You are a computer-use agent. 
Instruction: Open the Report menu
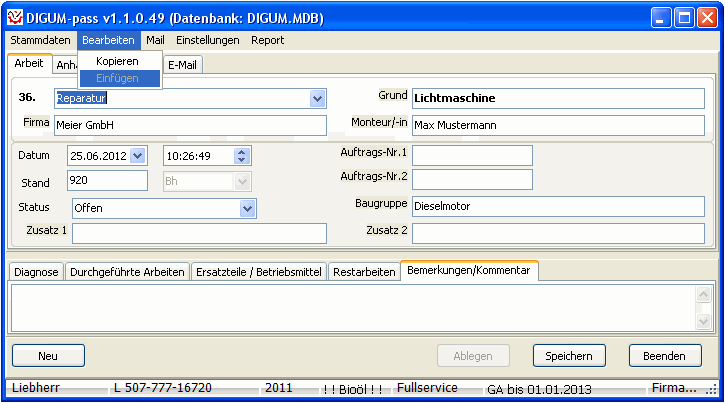(267, 40)
